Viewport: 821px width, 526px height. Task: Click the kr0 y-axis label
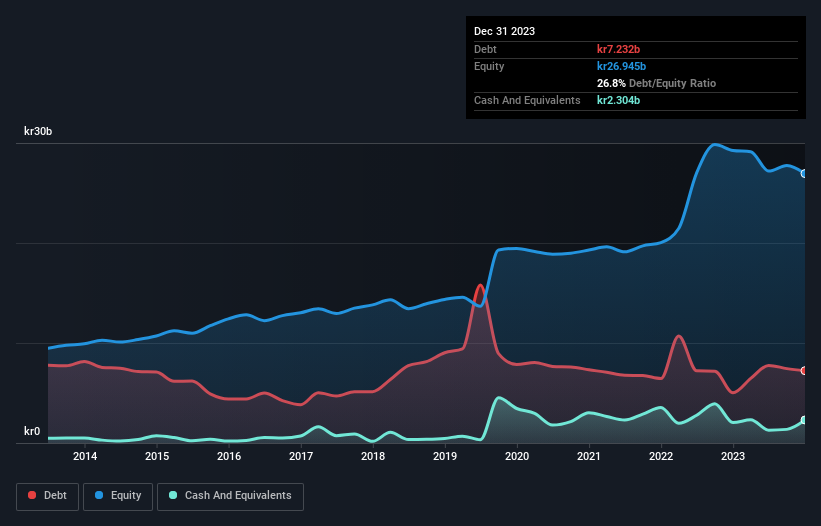point(32,431)
